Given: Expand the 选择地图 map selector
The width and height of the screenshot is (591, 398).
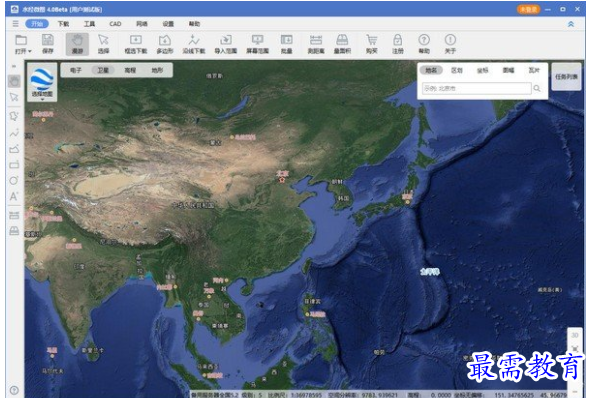Looking at the screenshot, I should 42,83.
